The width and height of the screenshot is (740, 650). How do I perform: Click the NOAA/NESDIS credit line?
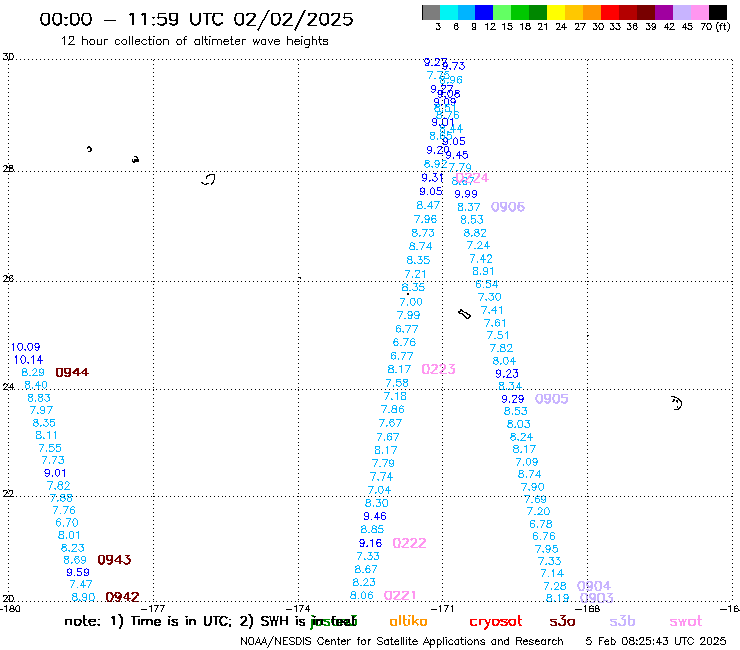[x=402, y=641]
